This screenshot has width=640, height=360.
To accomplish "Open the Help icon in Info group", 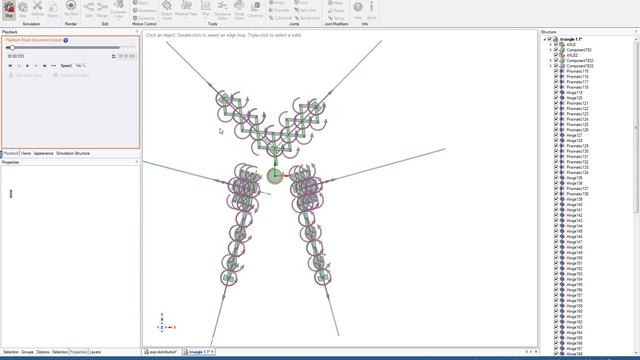I will point(358,10).
